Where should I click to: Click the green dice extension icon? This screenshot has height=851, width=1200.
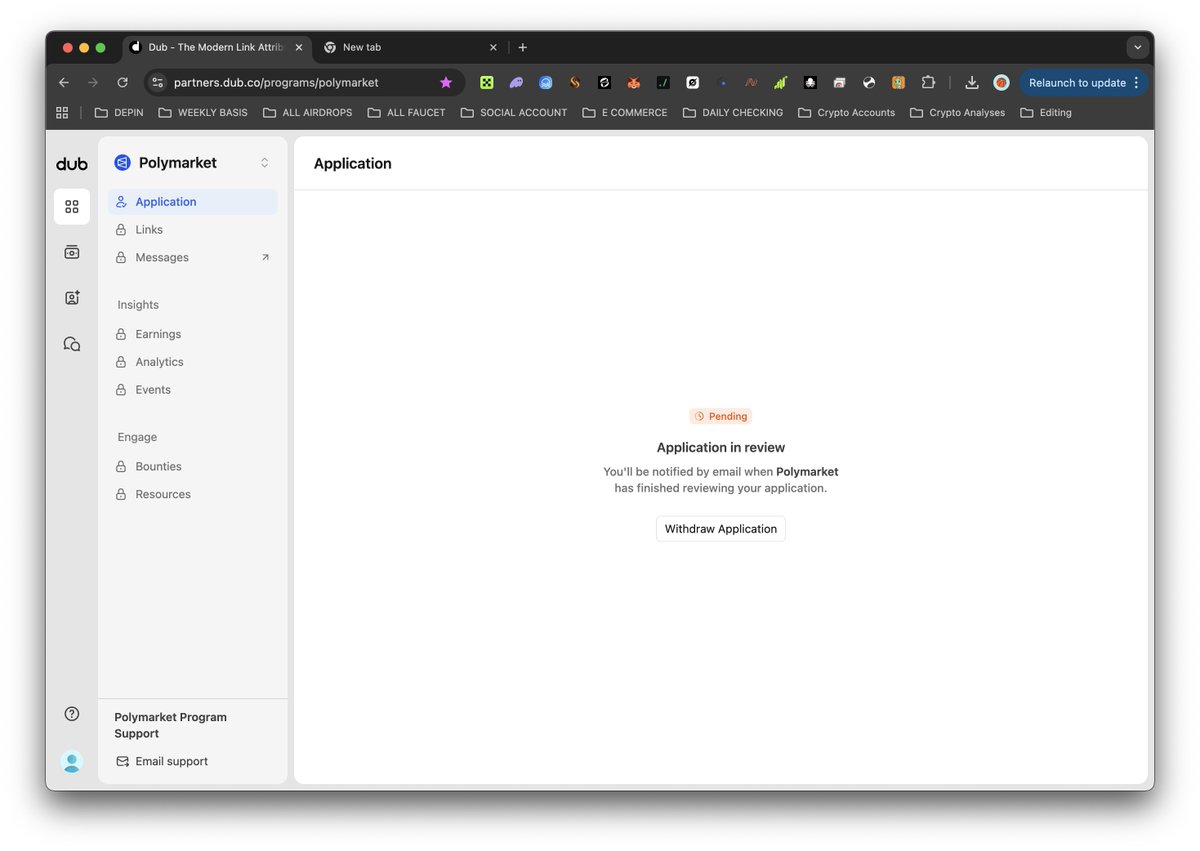coord(487,83)
